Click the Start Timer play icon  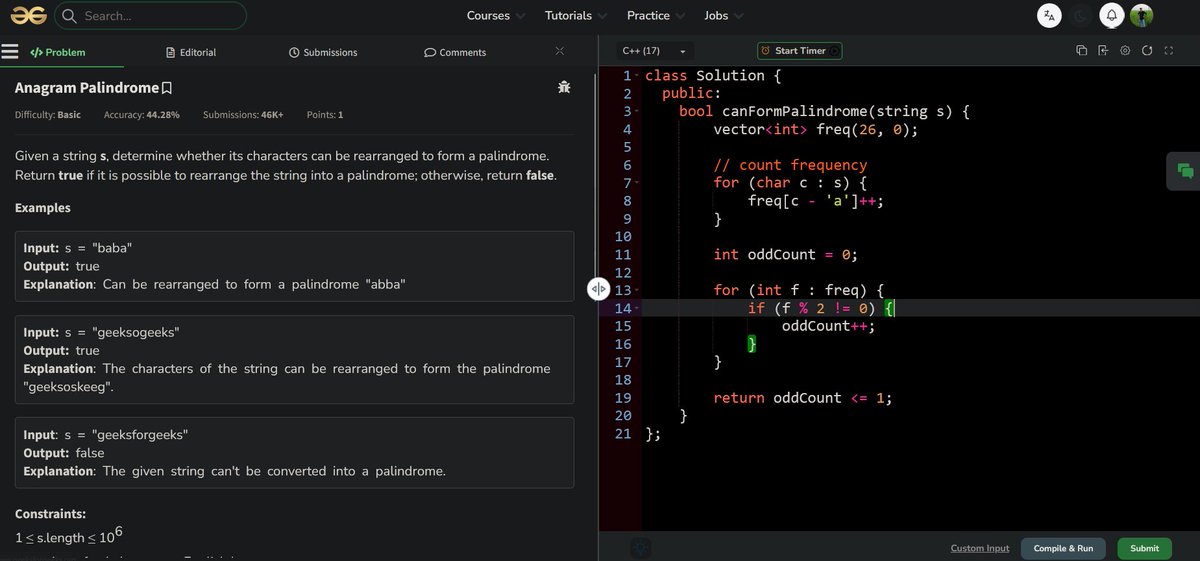click(834, 51)
